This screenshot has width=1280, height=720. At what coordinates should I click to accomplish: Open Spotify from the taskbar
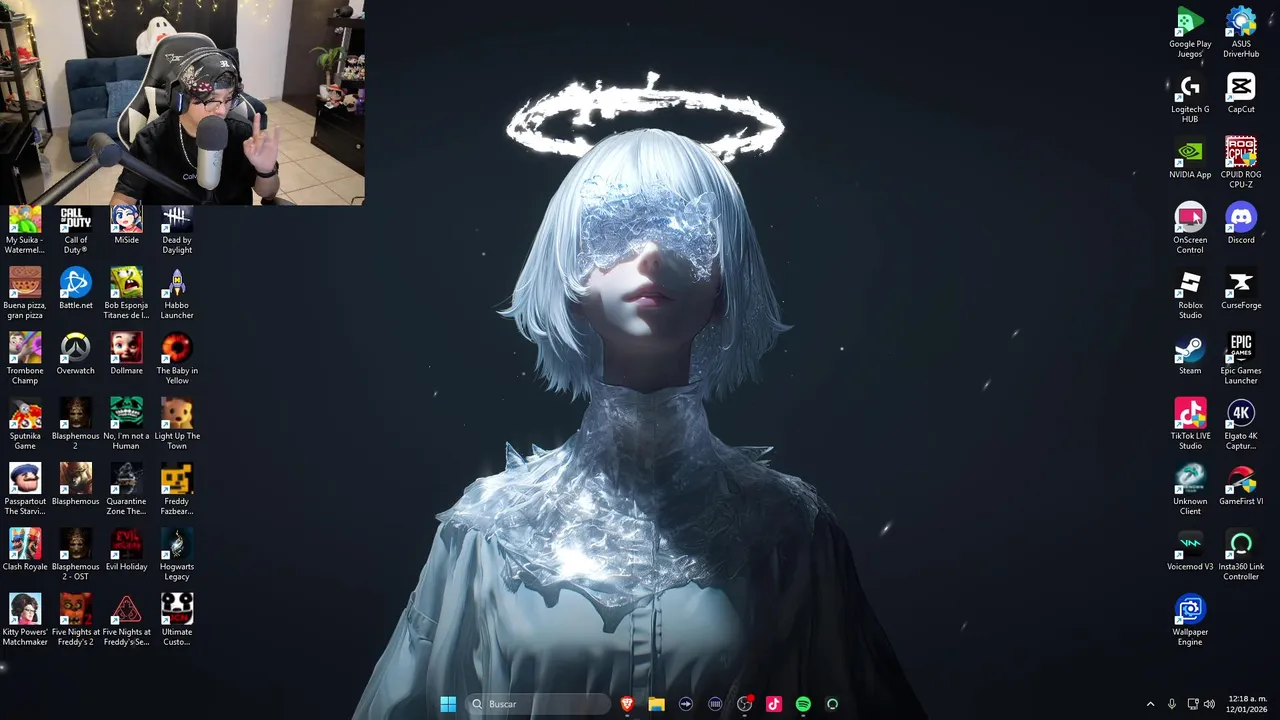(803, 704)
